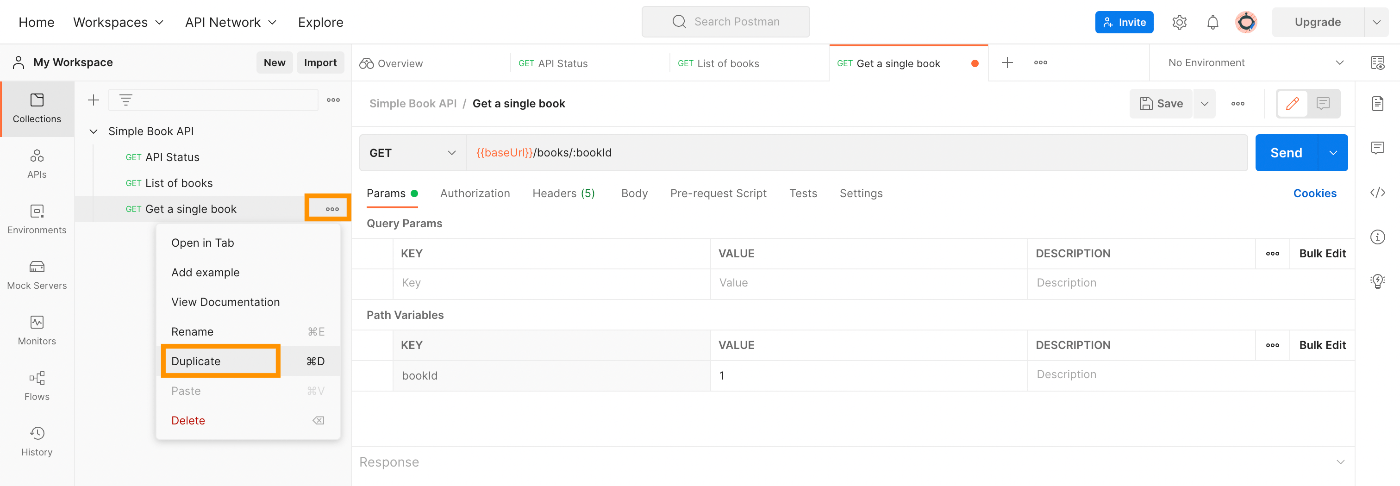Screen dimensions: 1400x486
Task: Open the code snippet icon in right sidebar
Action: pos(1378,193)
